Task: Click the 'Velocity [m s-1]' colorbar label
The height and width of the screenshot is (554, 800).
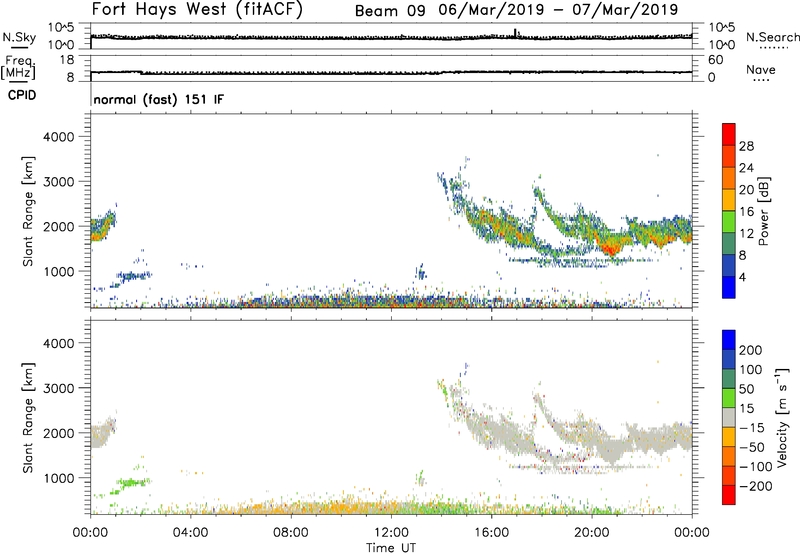Action: [x=782, y=418]
